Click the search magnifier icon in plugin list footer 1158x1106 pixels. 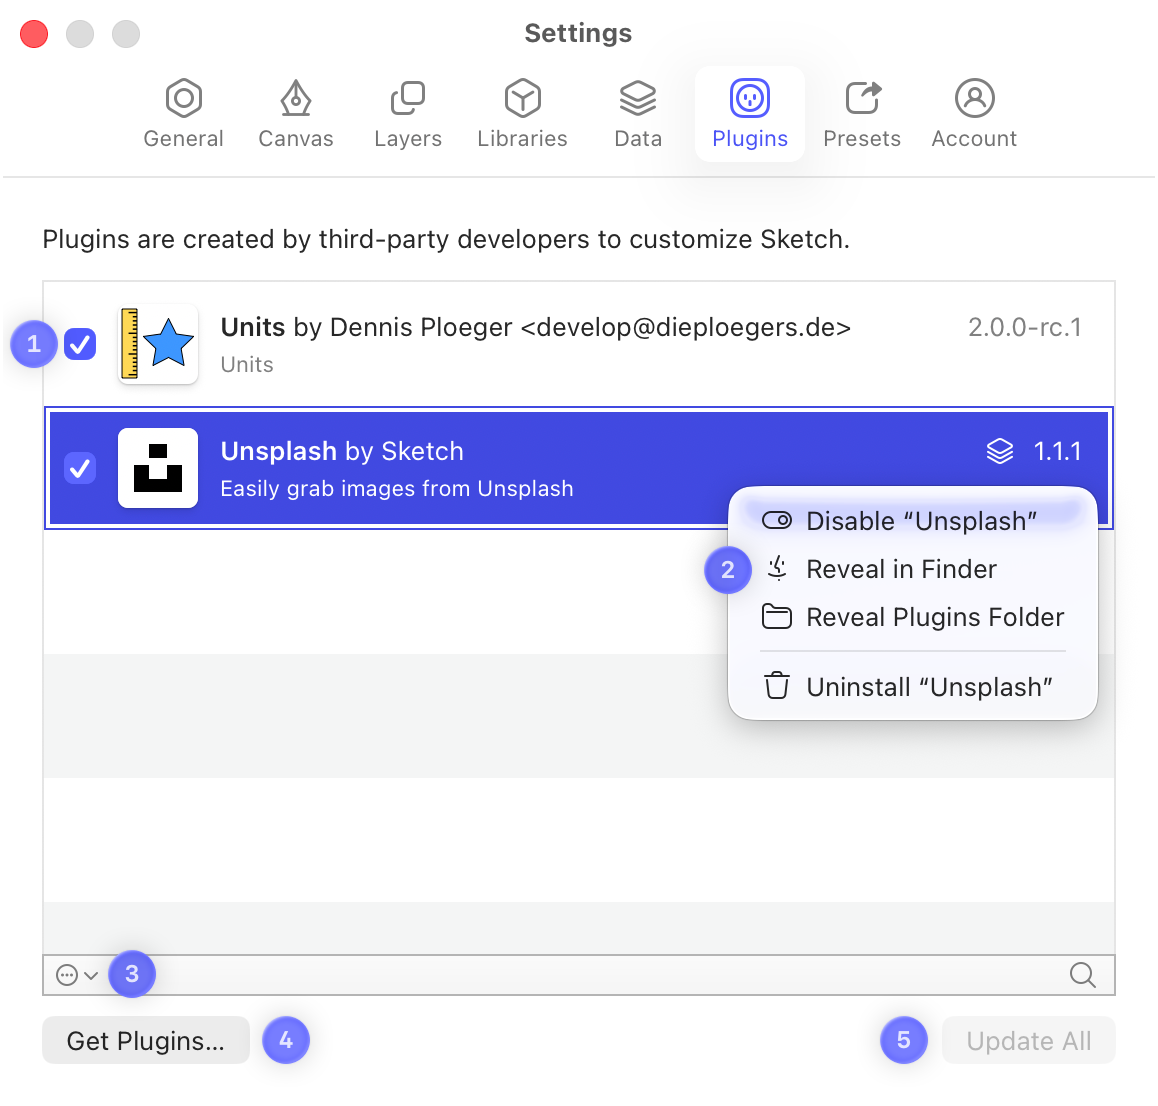point(1083,975)
